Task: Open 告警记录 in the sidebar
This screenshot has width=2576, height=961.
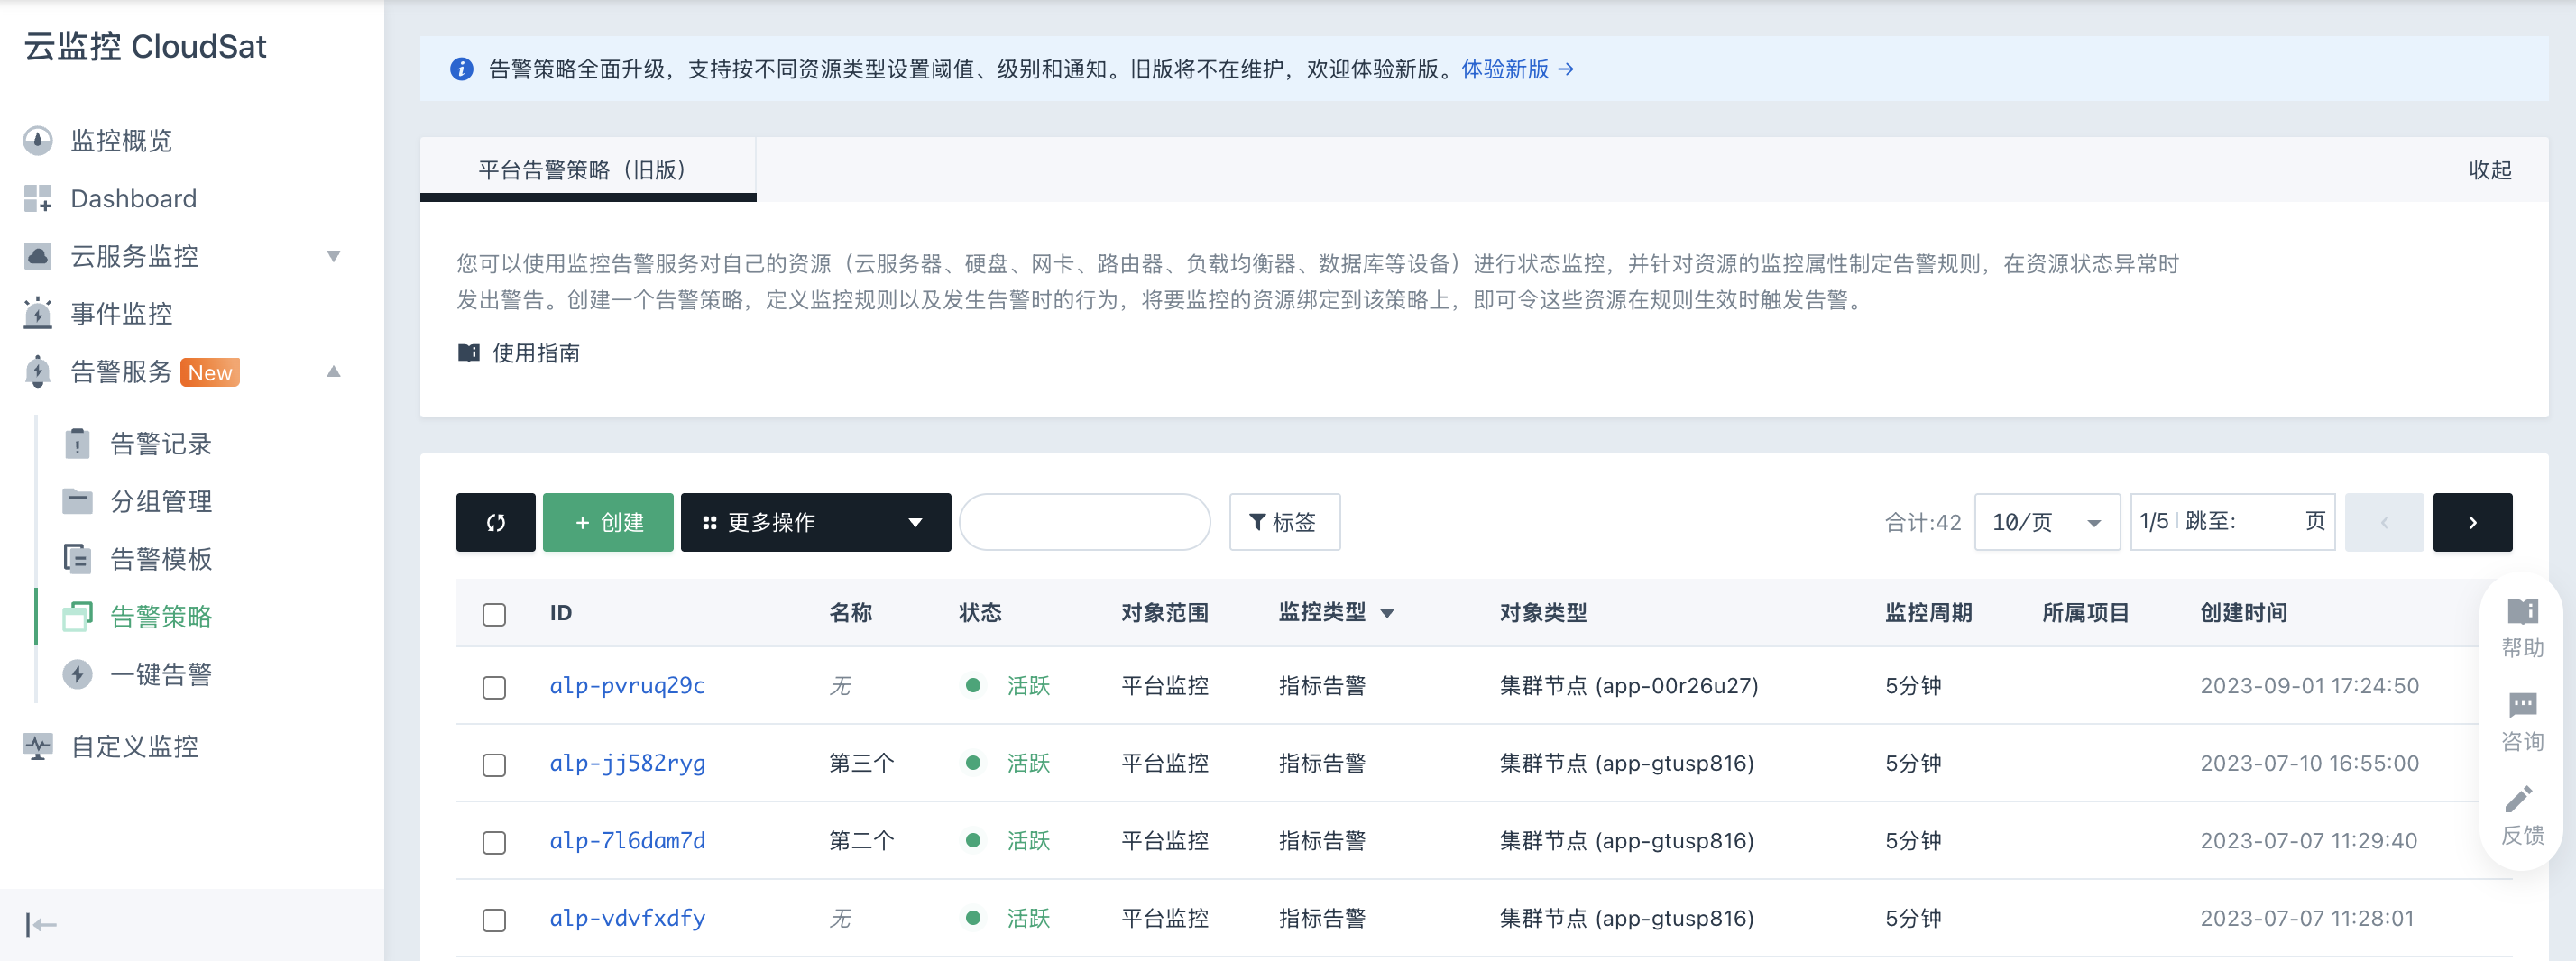Action: pyautogui.click(x=160, y=444)
